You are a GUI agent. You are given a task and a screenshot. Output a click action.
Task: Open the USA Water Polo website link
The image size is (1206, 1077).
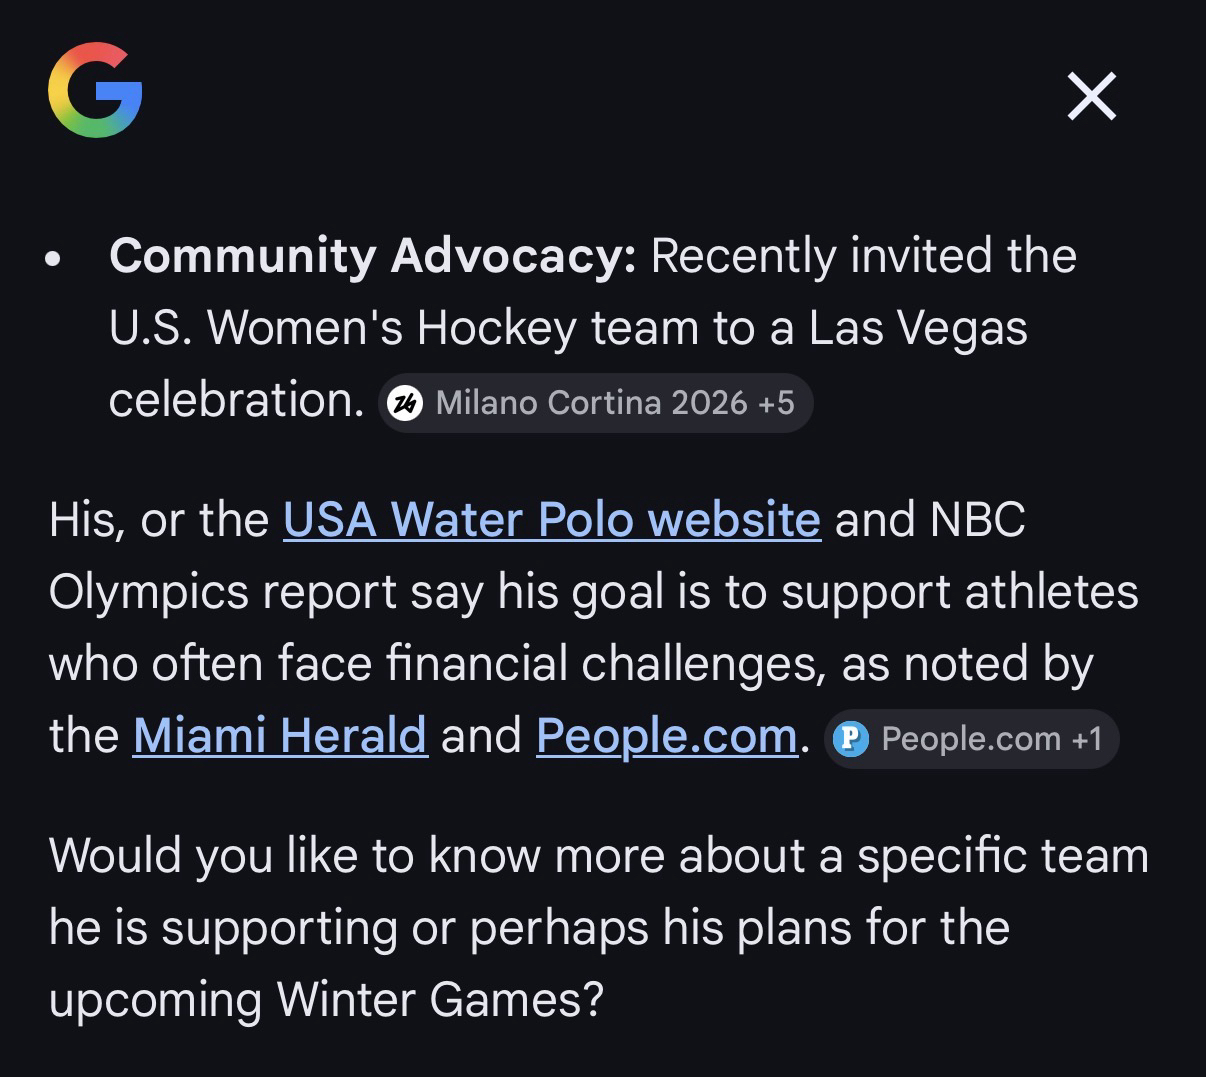pos(552,520)
